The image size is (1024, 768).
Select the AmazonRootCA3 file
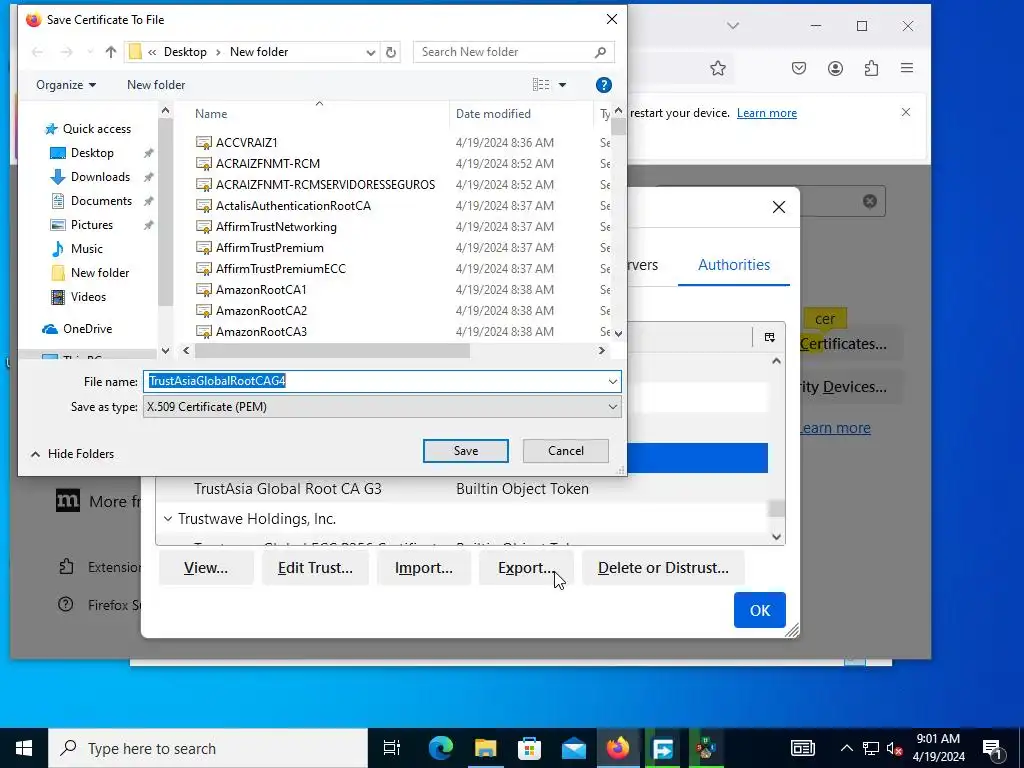click(x=261, y=331)
